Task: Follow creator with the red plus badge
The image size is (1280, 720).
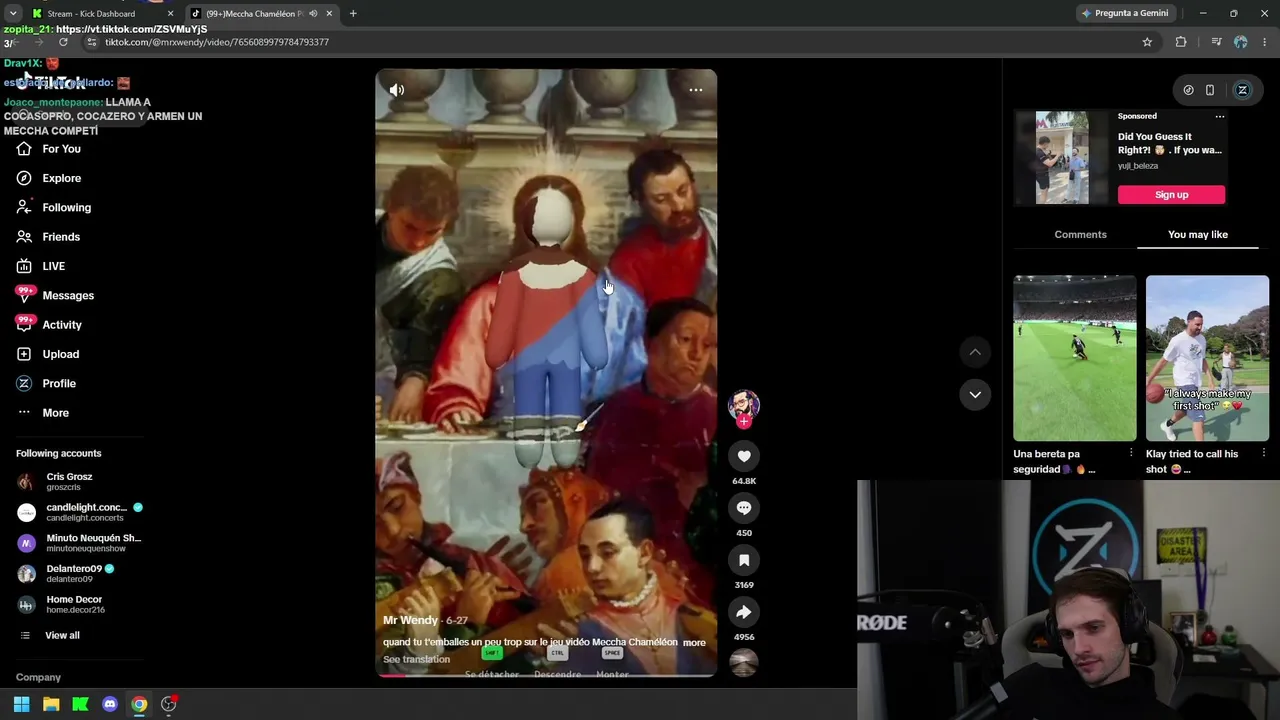Action: (x=743, y=421)
